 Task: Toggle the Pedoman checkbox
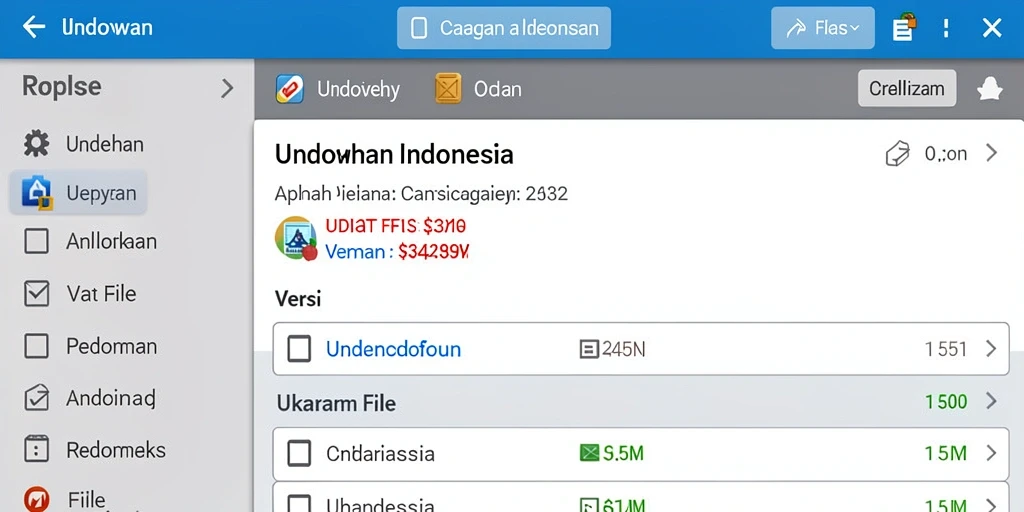pos(36,345)
